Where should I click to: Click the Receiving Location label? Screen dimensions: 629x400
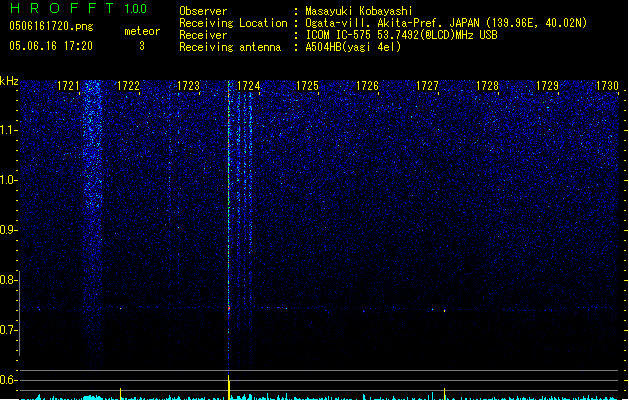tap(233, 23)
